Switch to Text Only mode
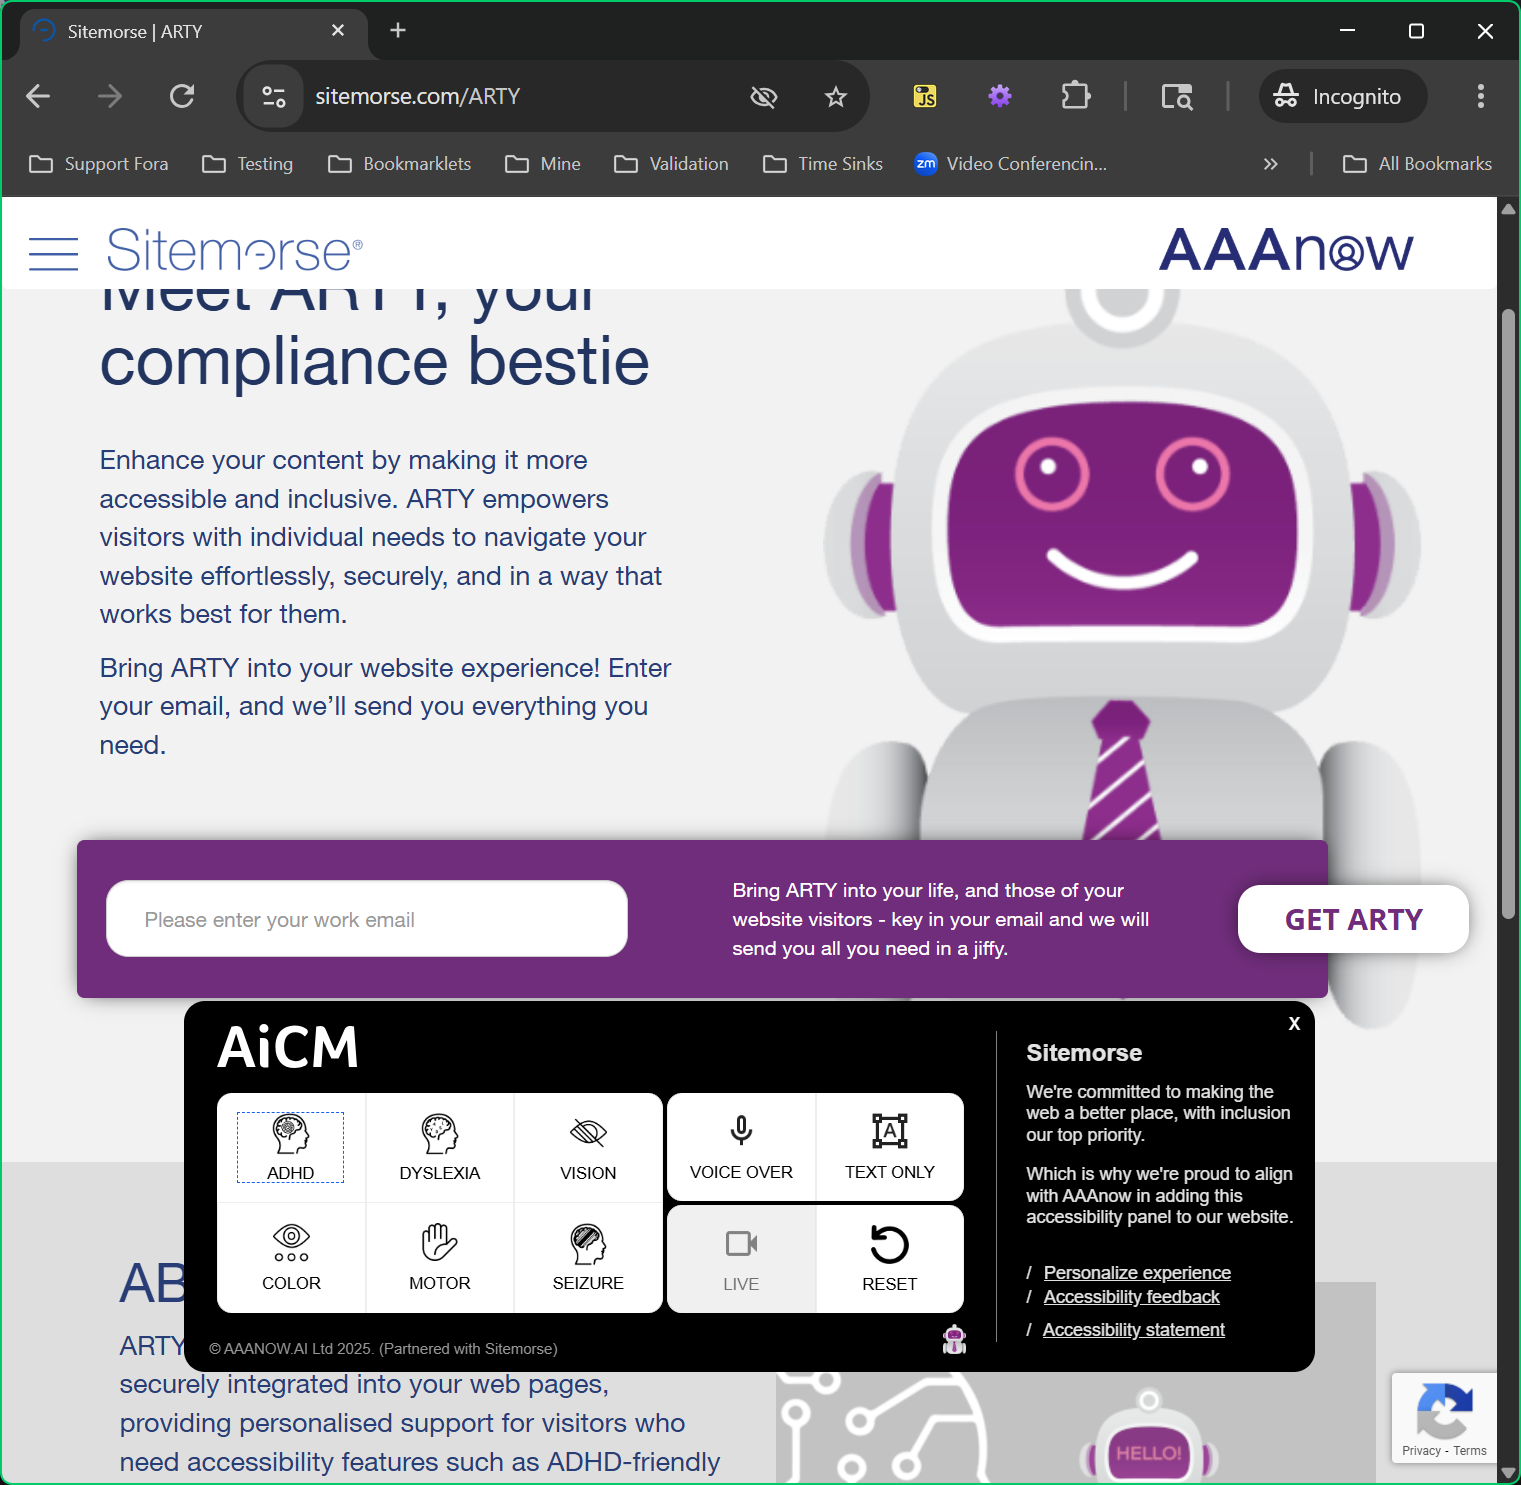This screenshot has width=1521, height=1485. 889,1147
